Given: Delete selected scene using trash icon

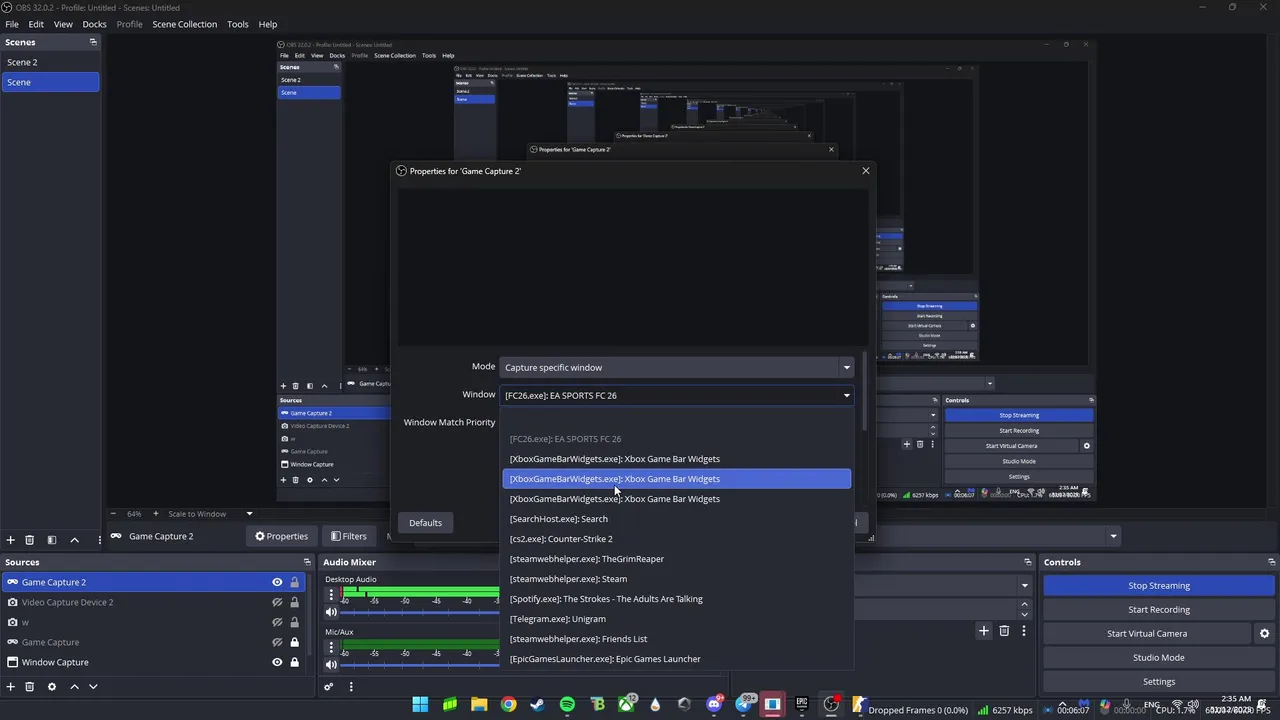Looking at the screenshot, I should click(30, 540).
